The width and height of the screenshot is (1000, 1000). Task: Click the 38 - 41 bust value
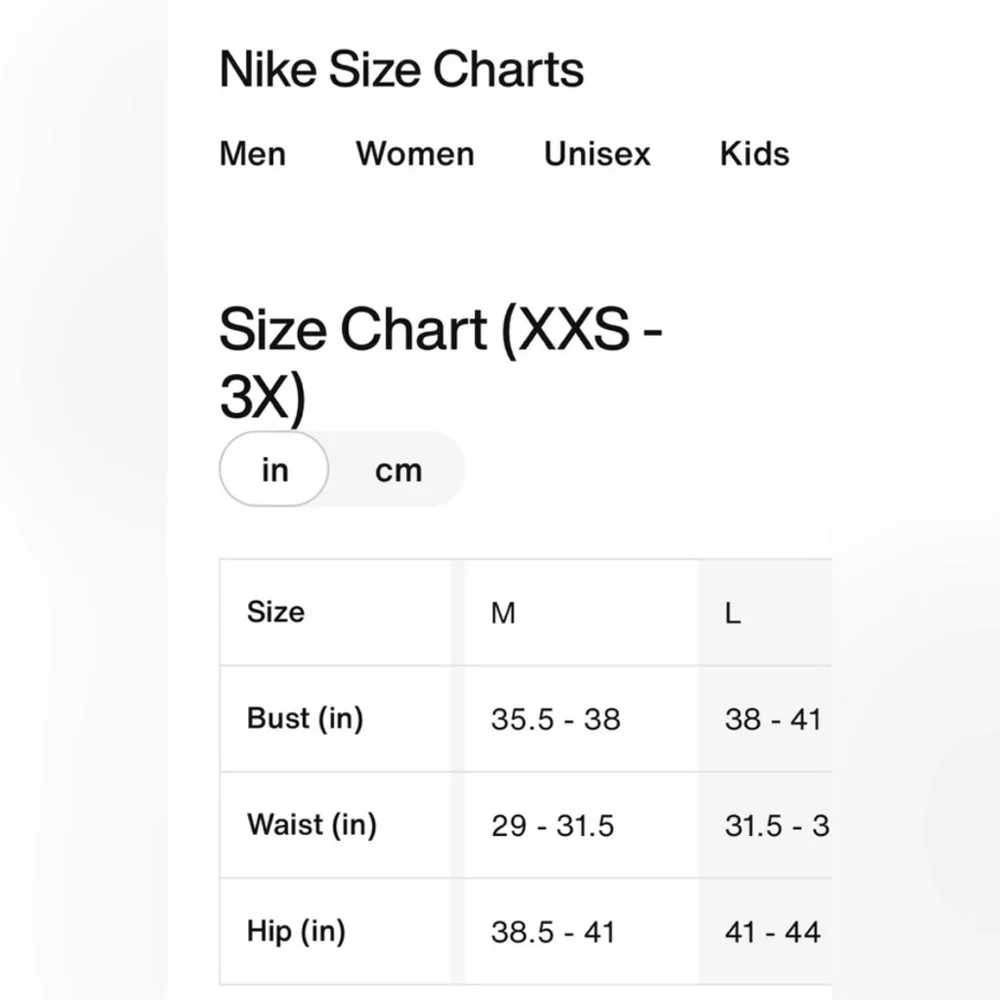coord(772,719)
